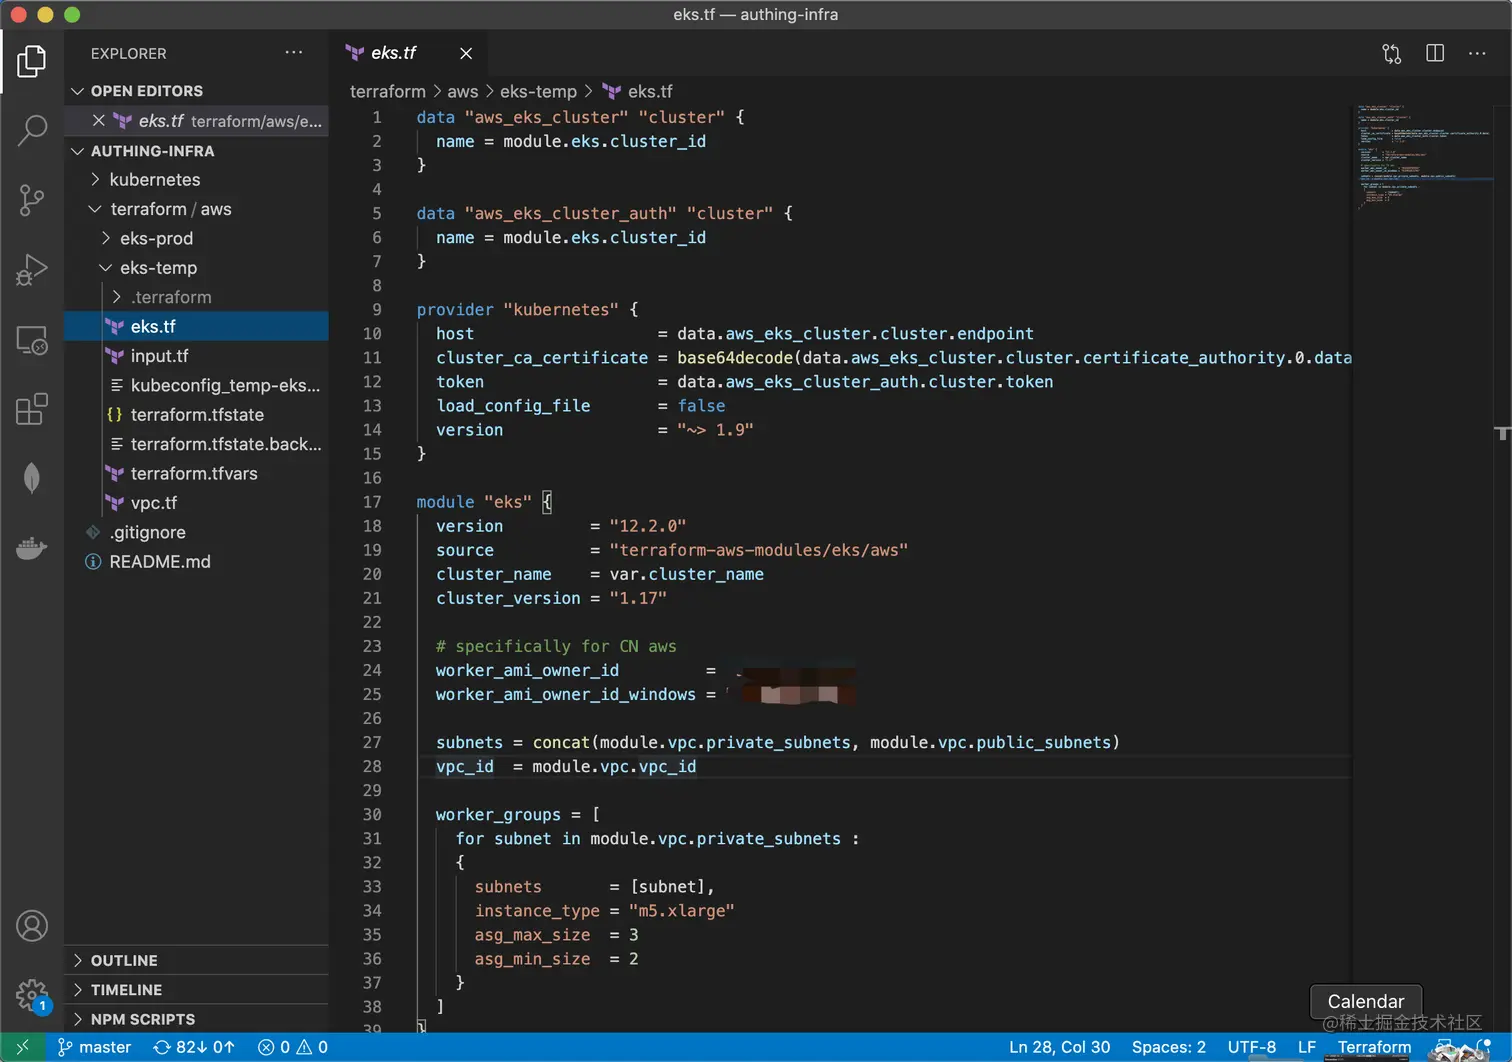The width and height of the screenshot is (1512, 1062).
Task: Sync changes using the 82↓ 0↑ indicator
Action: coord(193,1047)
